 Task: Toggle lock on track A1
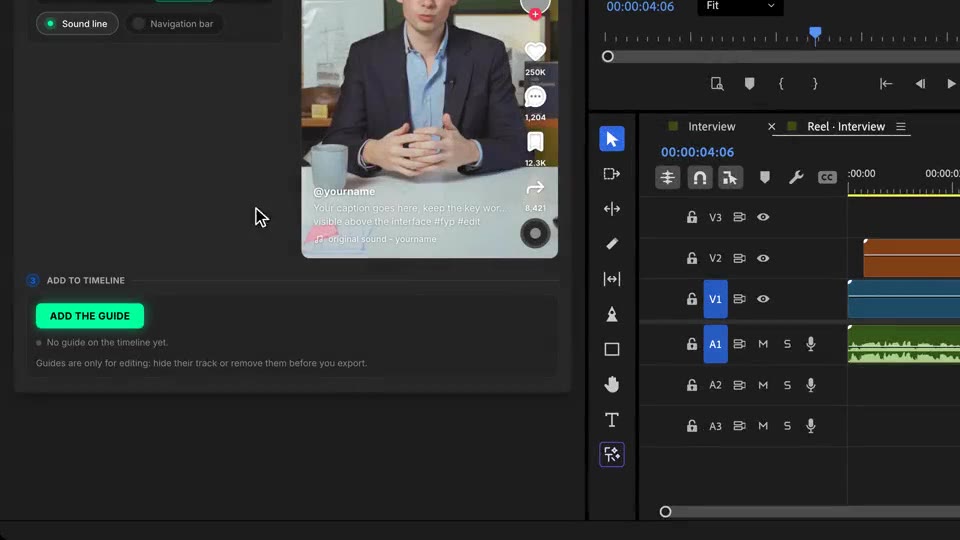tap(692, 344)
